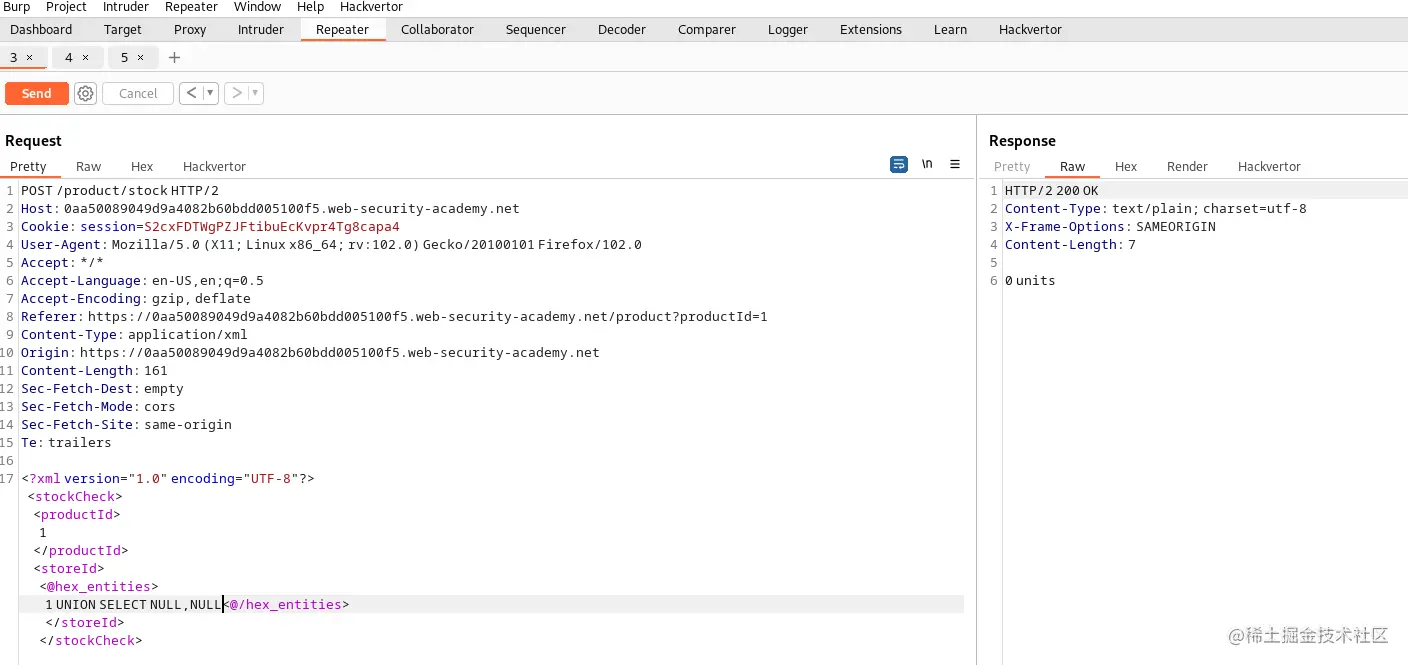Image resolution: width=1408 pixels, height=665 pixels.
Task: Add a new Repeater tab with plus
Action: coord(174,57)
